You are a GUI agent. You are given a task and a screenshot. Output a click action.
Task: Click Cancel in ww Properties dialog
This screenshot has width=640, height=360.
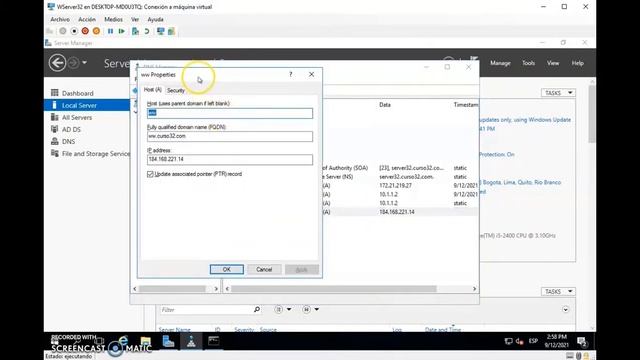tap(264, 269)
